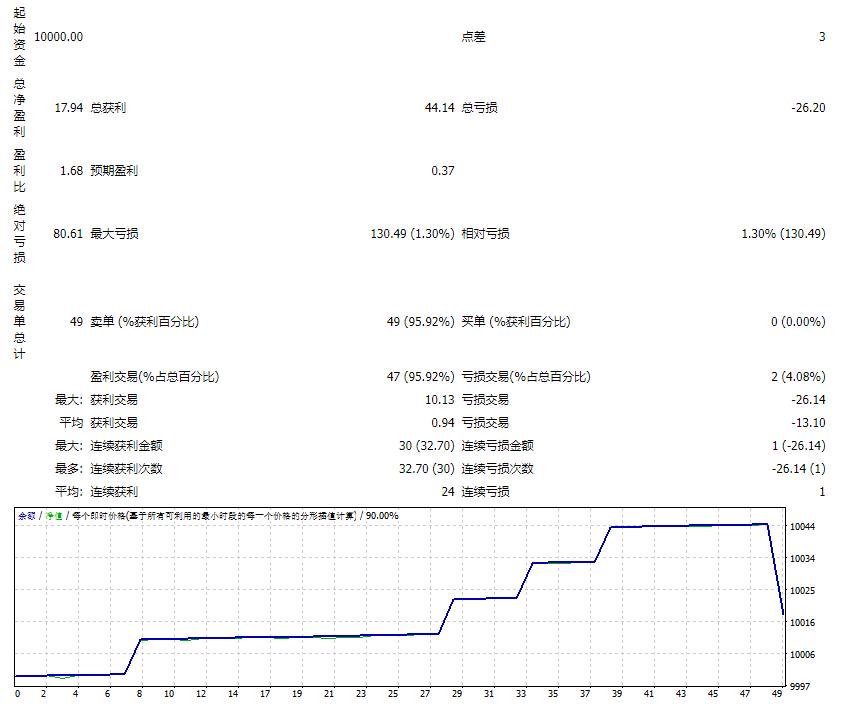The width and height of the screenshot is (846, 707).
Task: Click the 买单 value 0 (0.00%)
Action: 797,322
